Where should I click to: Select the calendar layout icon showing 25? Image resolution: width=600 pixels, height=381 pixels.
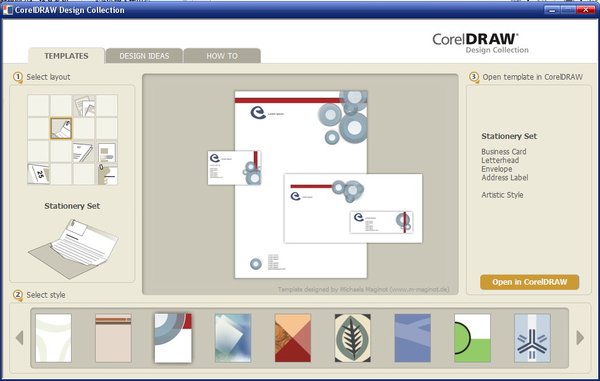(38, 174)
